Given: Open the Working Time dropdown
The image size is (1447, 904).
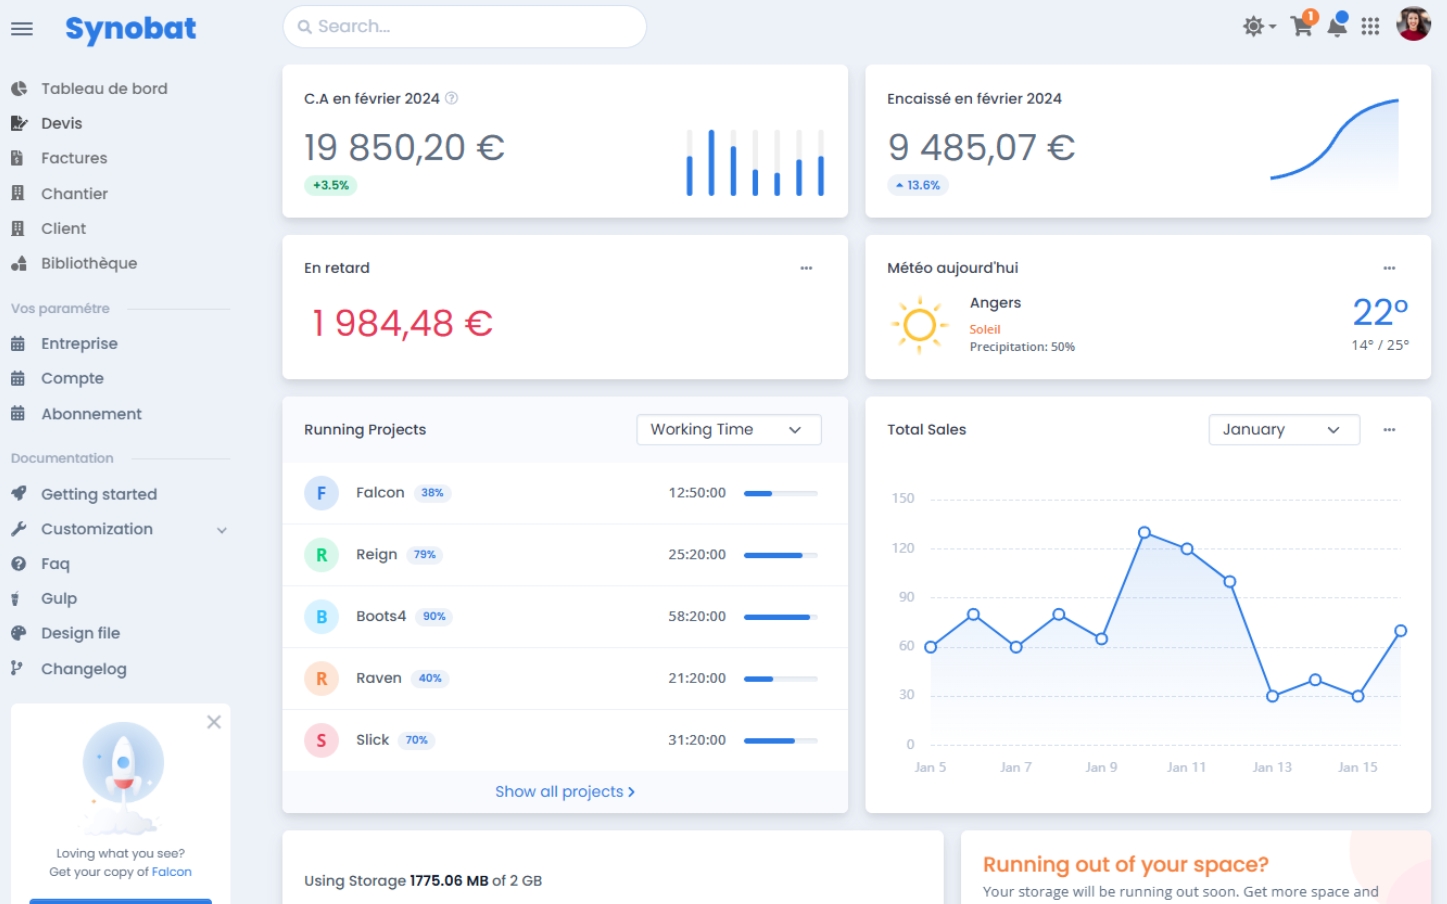Looking at the screenshot, I should point(728,430).
